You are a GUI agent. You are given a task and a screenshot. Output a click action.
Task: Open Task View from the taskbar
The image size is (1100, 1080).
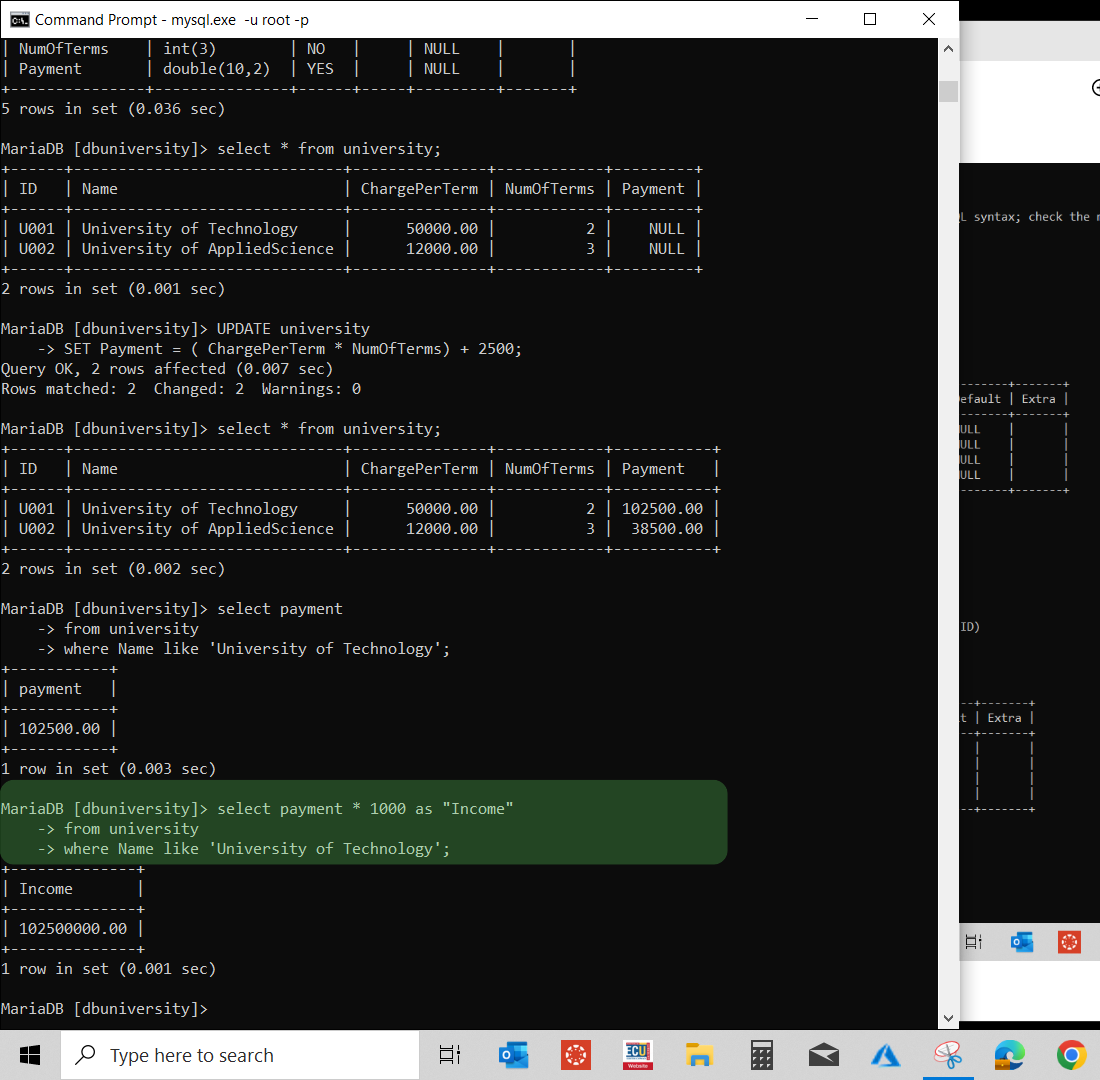click(449, 1055)
